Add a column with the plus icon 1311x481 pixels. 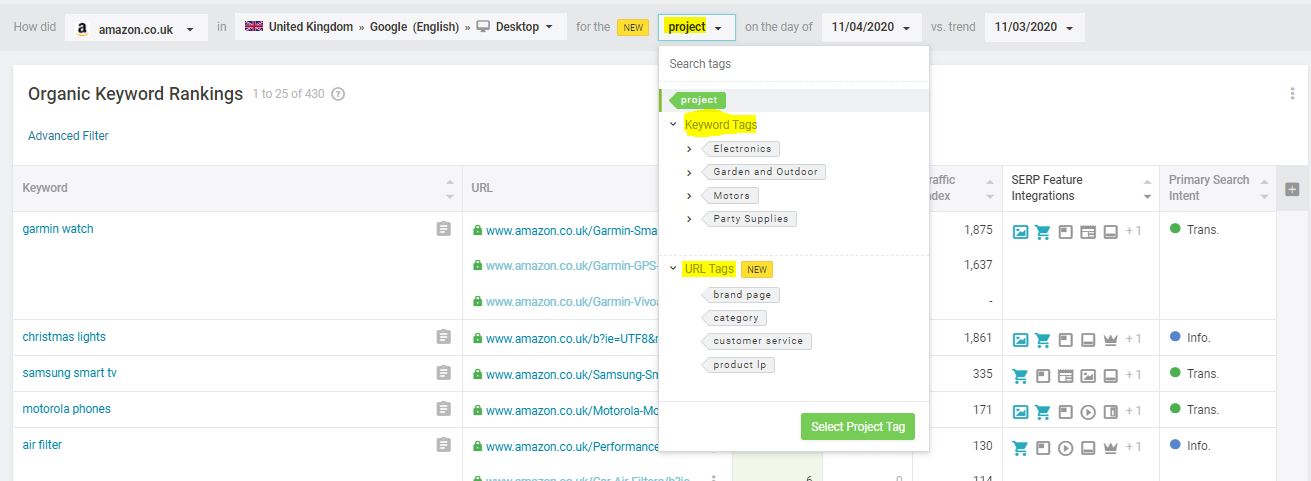[x=1292, y=189]
